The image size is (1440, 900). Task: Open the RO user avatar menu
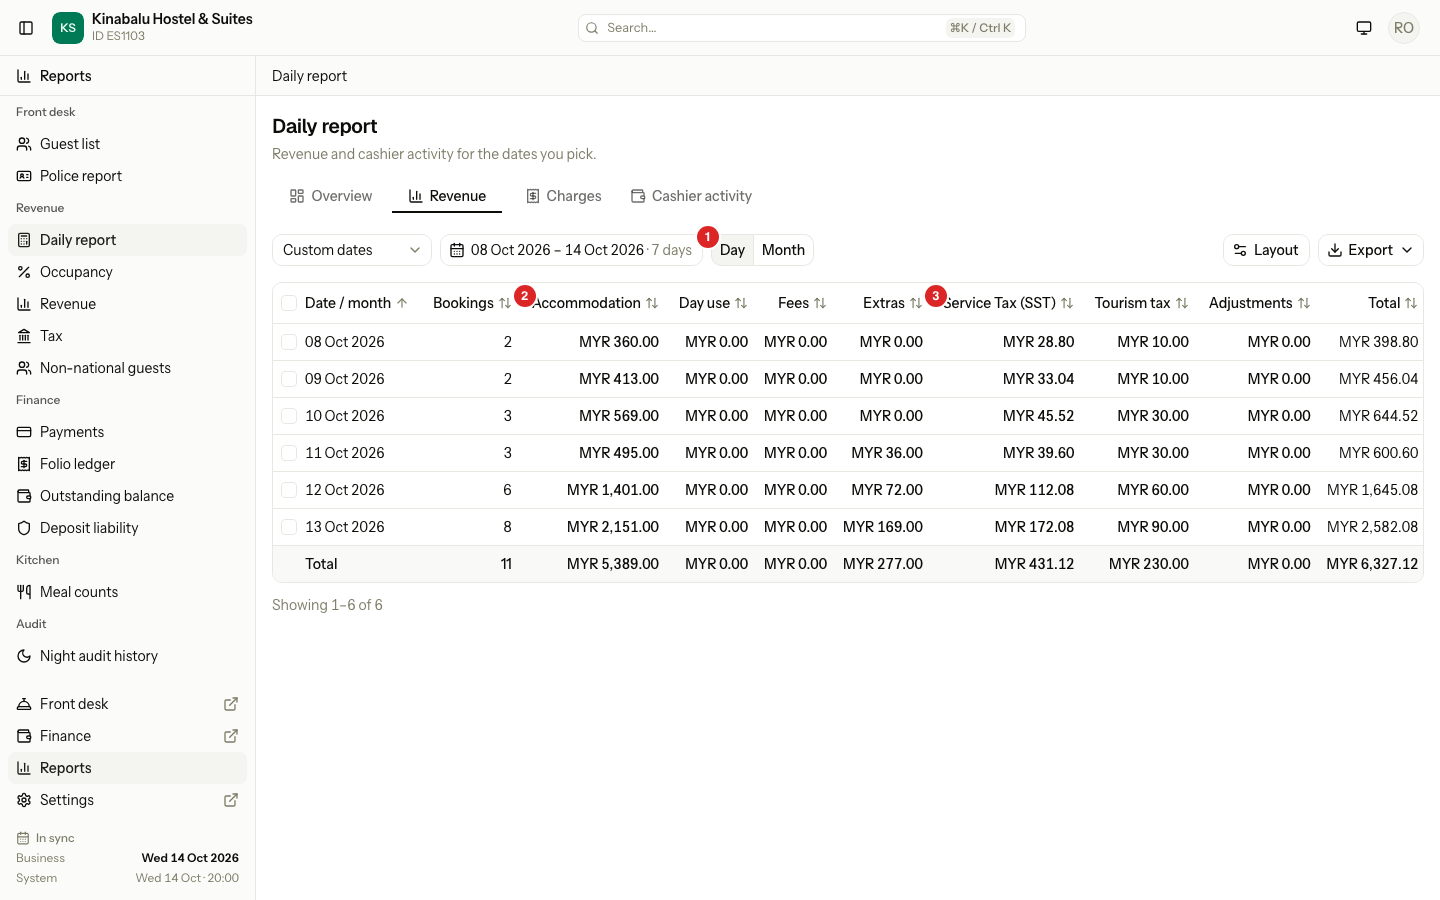click(x=1404, y=28)
